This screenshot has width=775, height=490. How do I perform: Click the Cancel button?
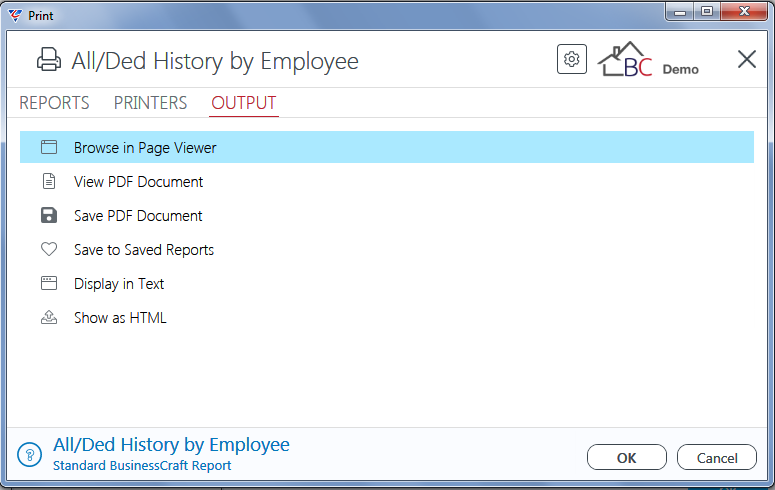(717, 457)
